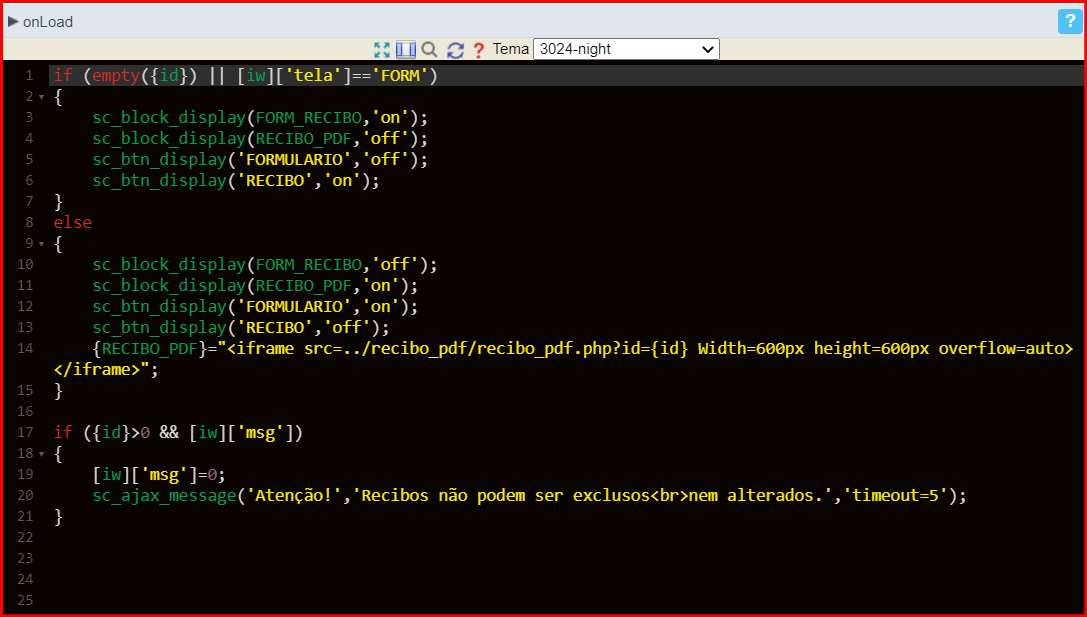This screenshot has height=617, width=1087.
Task: Expand the editor to fullscreen
Action: pos(381,49)
